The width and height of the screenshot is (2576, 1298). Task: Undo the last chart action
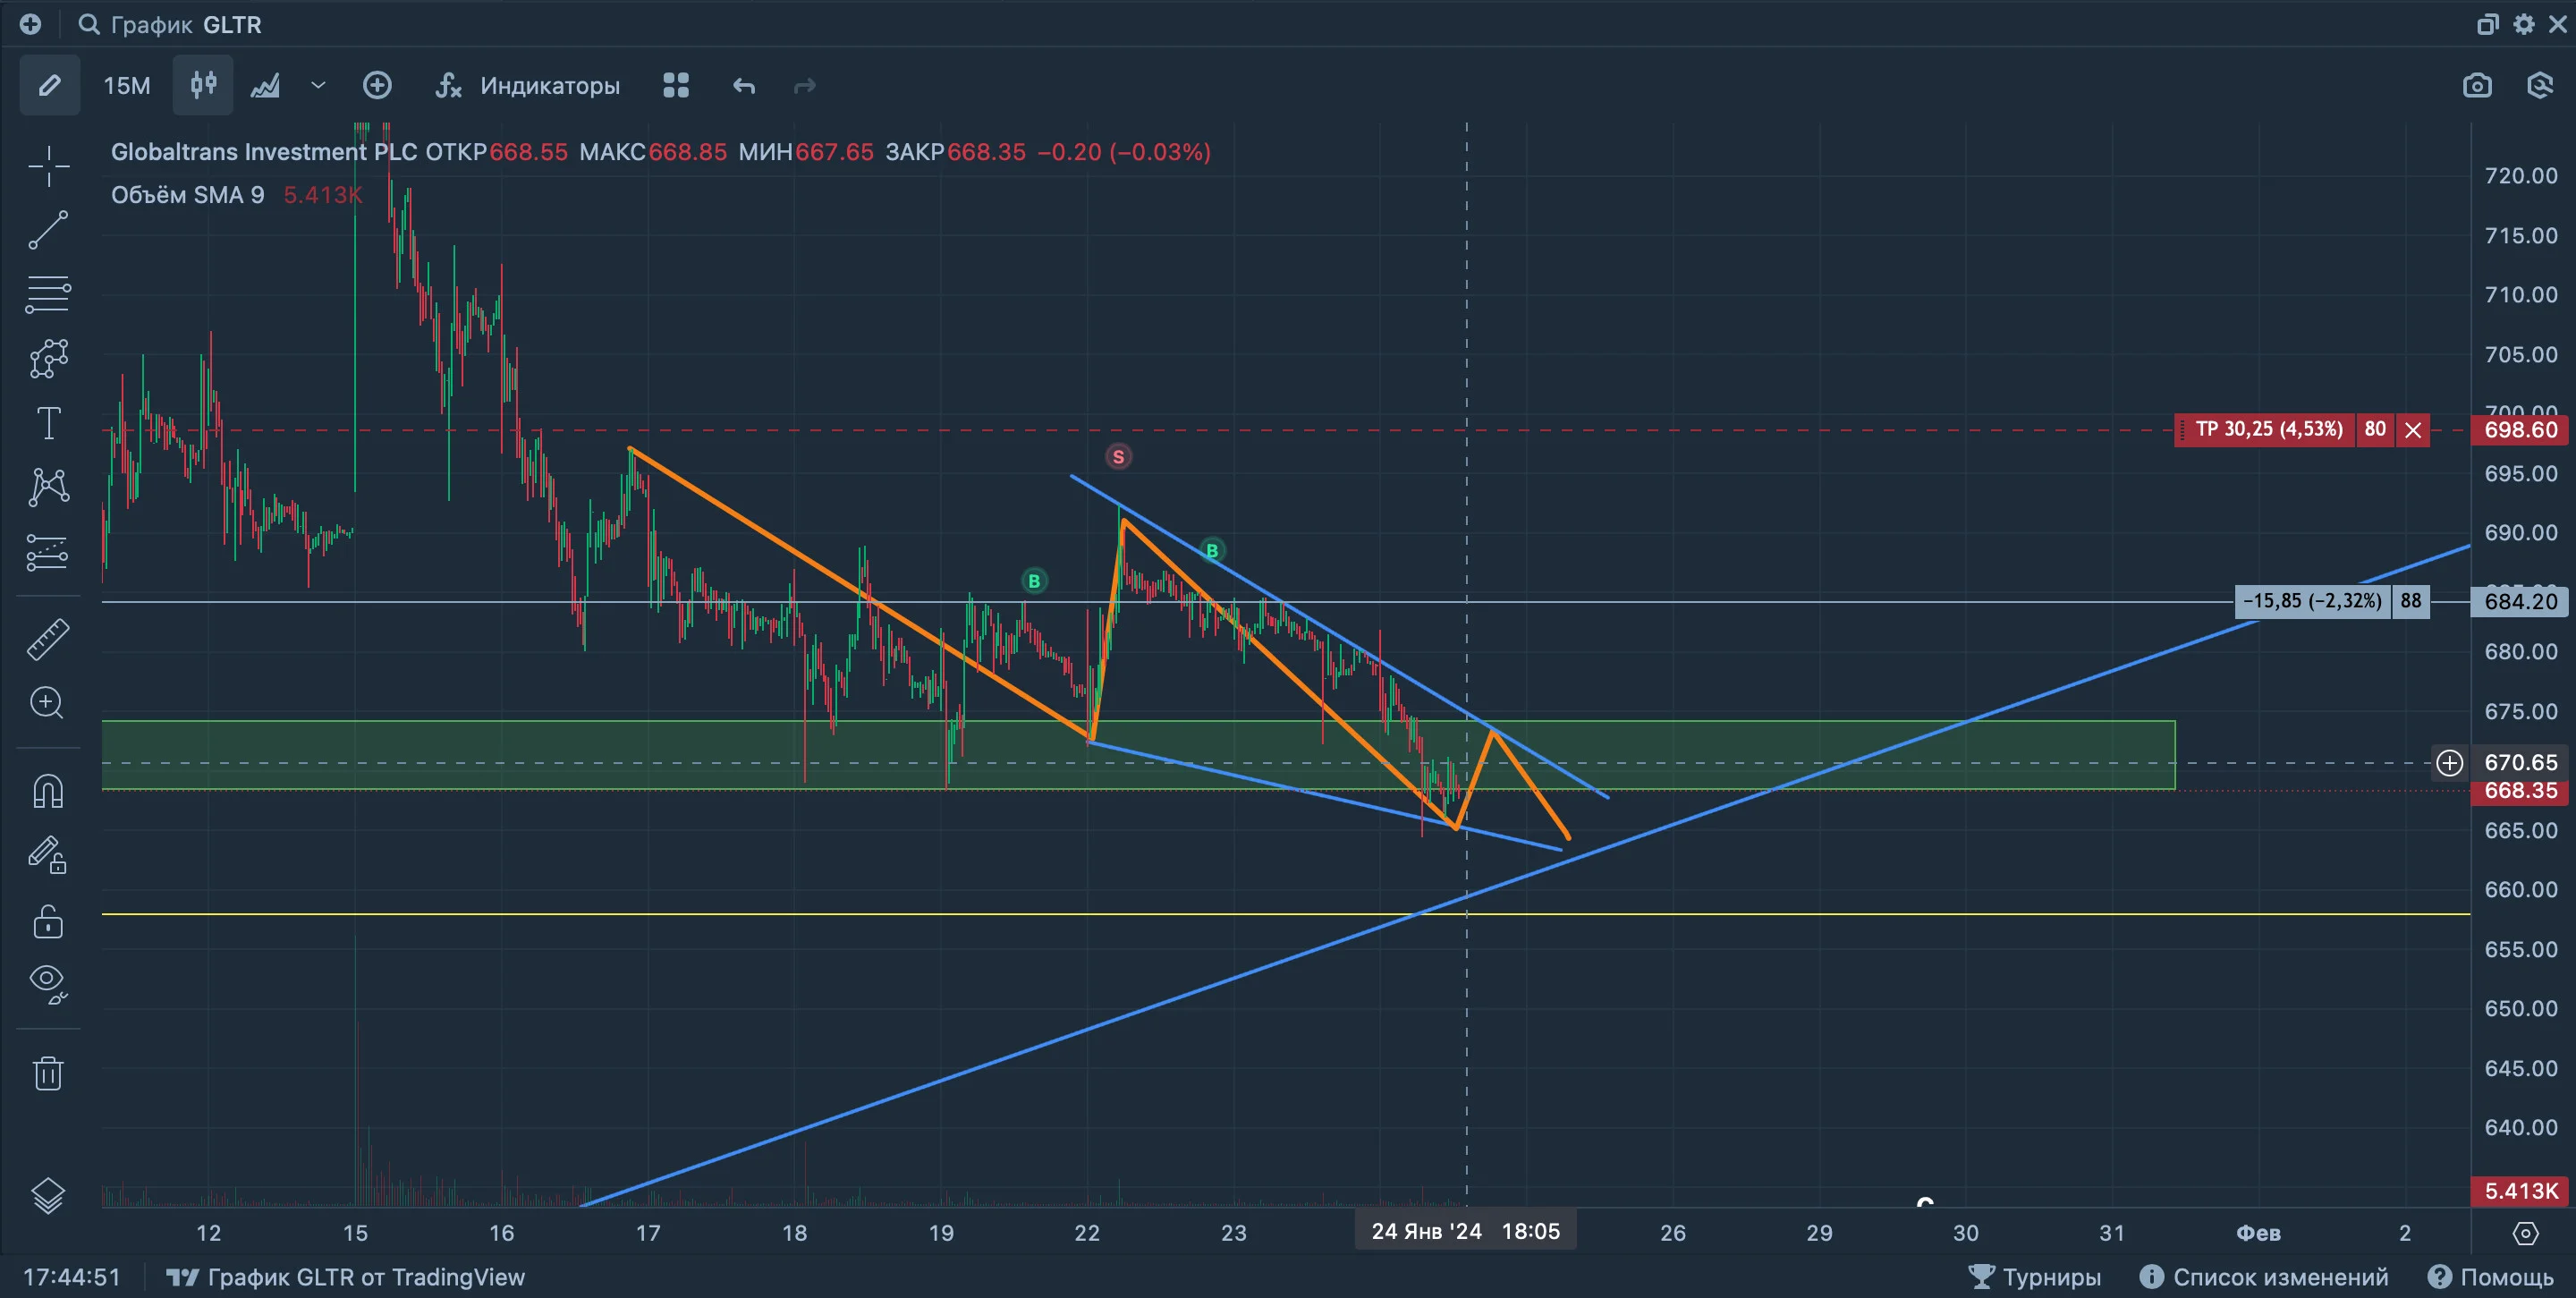pyautogui.click(x=743, y=85)
